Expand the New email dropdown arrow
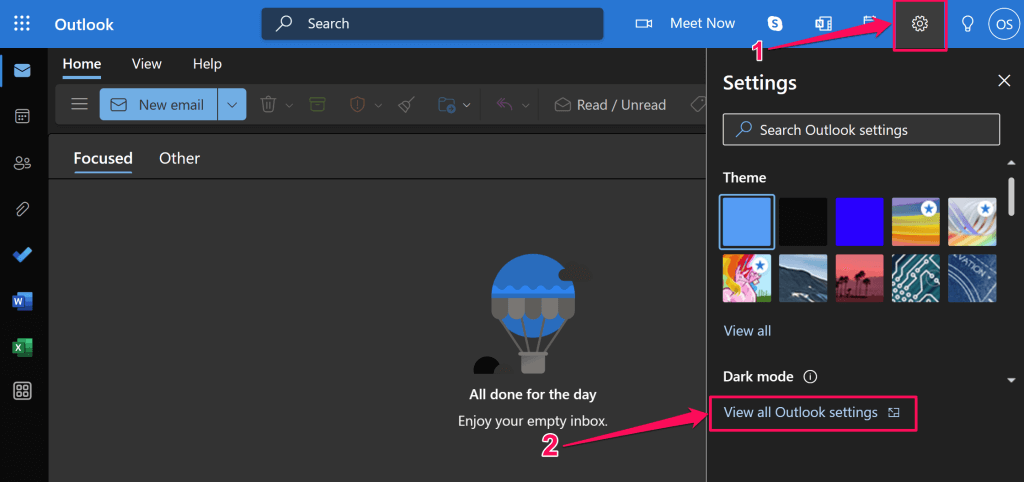 coord(232,104)
